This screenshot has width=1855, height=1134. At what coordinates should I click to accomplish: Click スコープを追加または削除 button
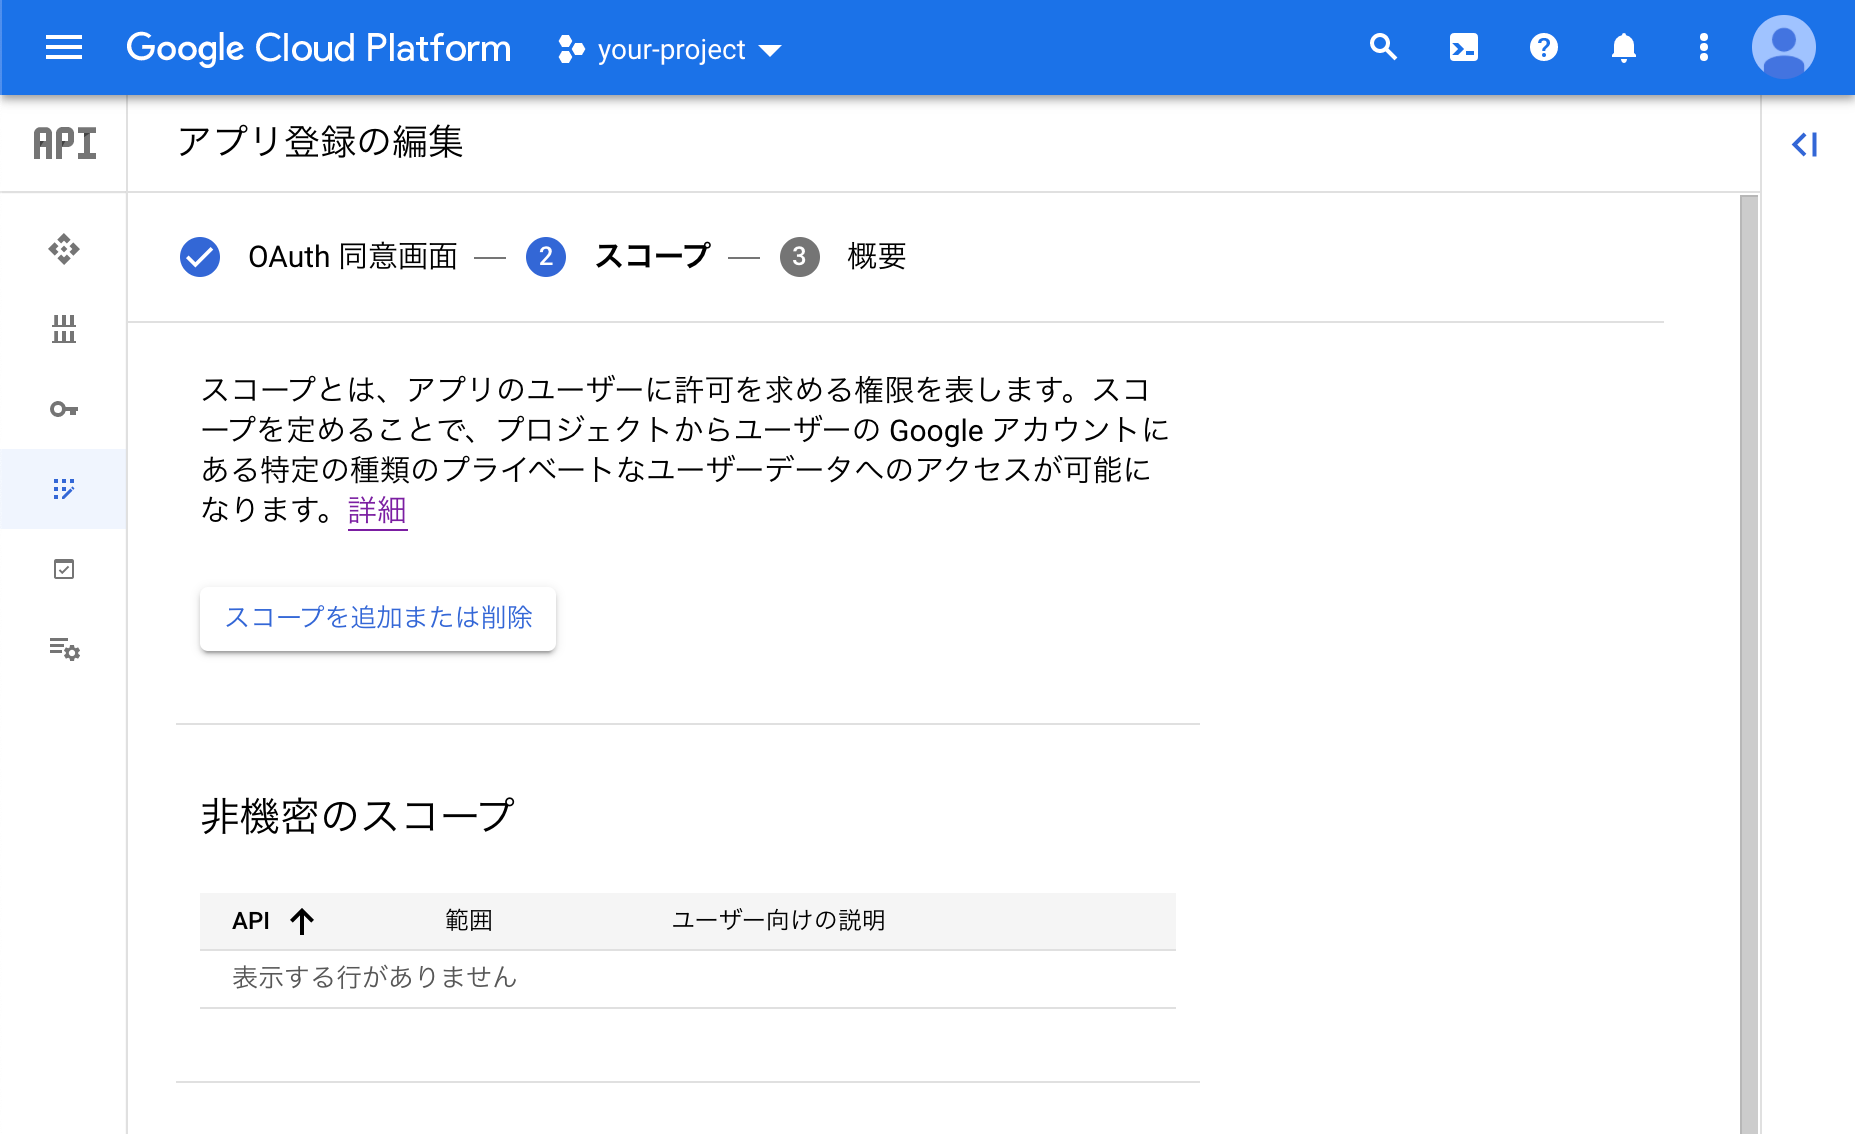pyautogui.click(x=378, y=618)
